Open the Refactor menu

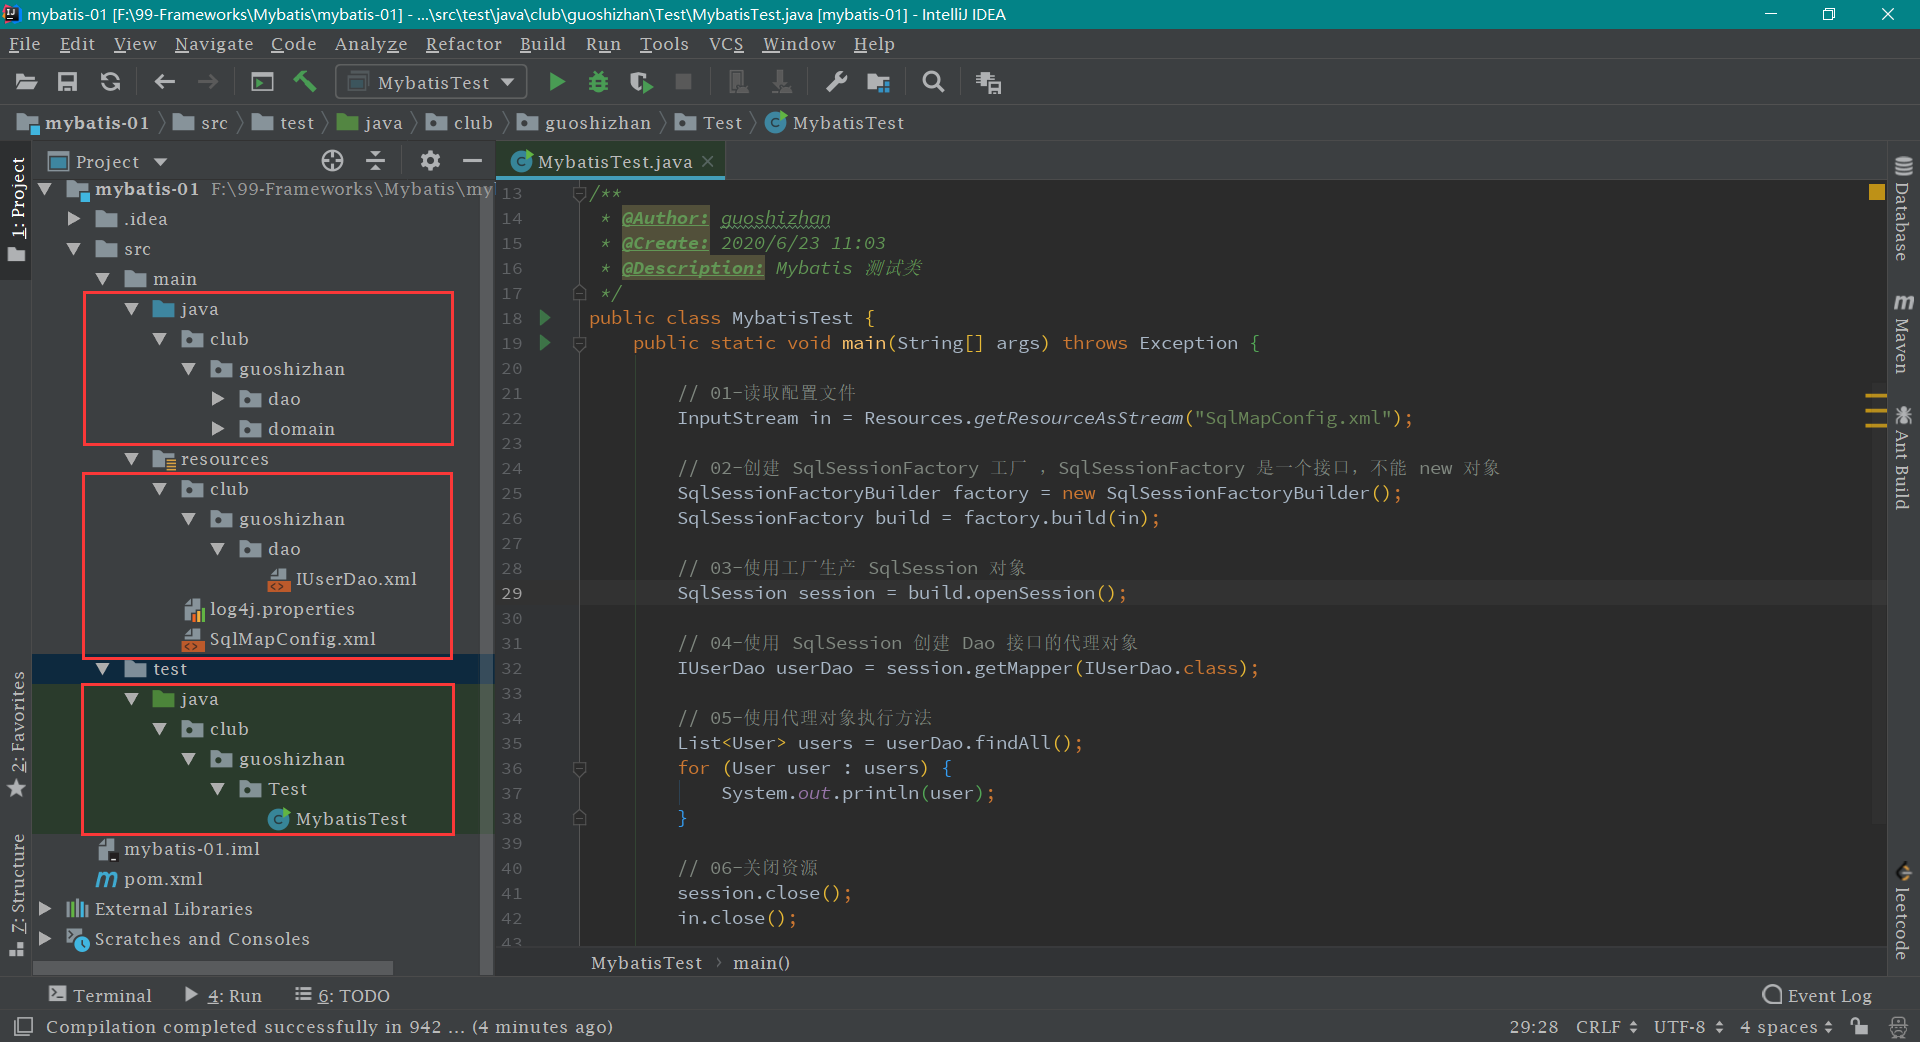(x=463, y=44)
